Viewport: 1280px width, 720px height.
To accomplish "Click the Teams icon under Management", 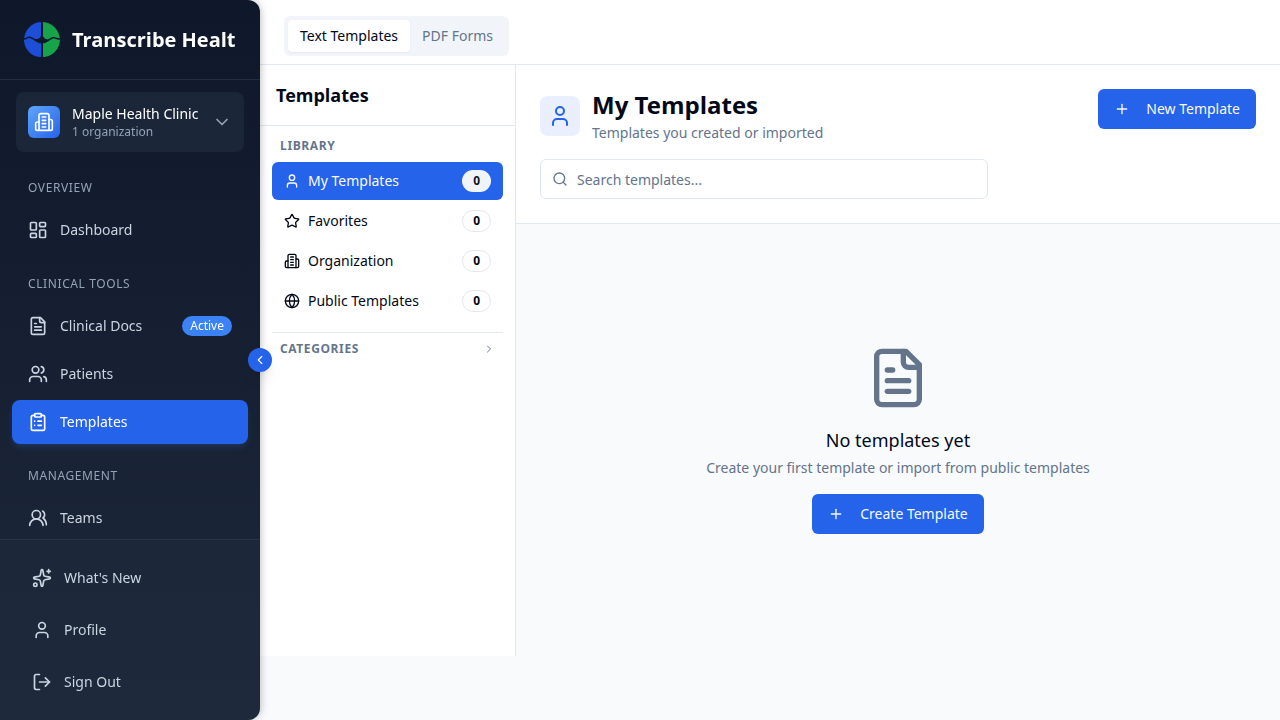I will coord(37,517).
